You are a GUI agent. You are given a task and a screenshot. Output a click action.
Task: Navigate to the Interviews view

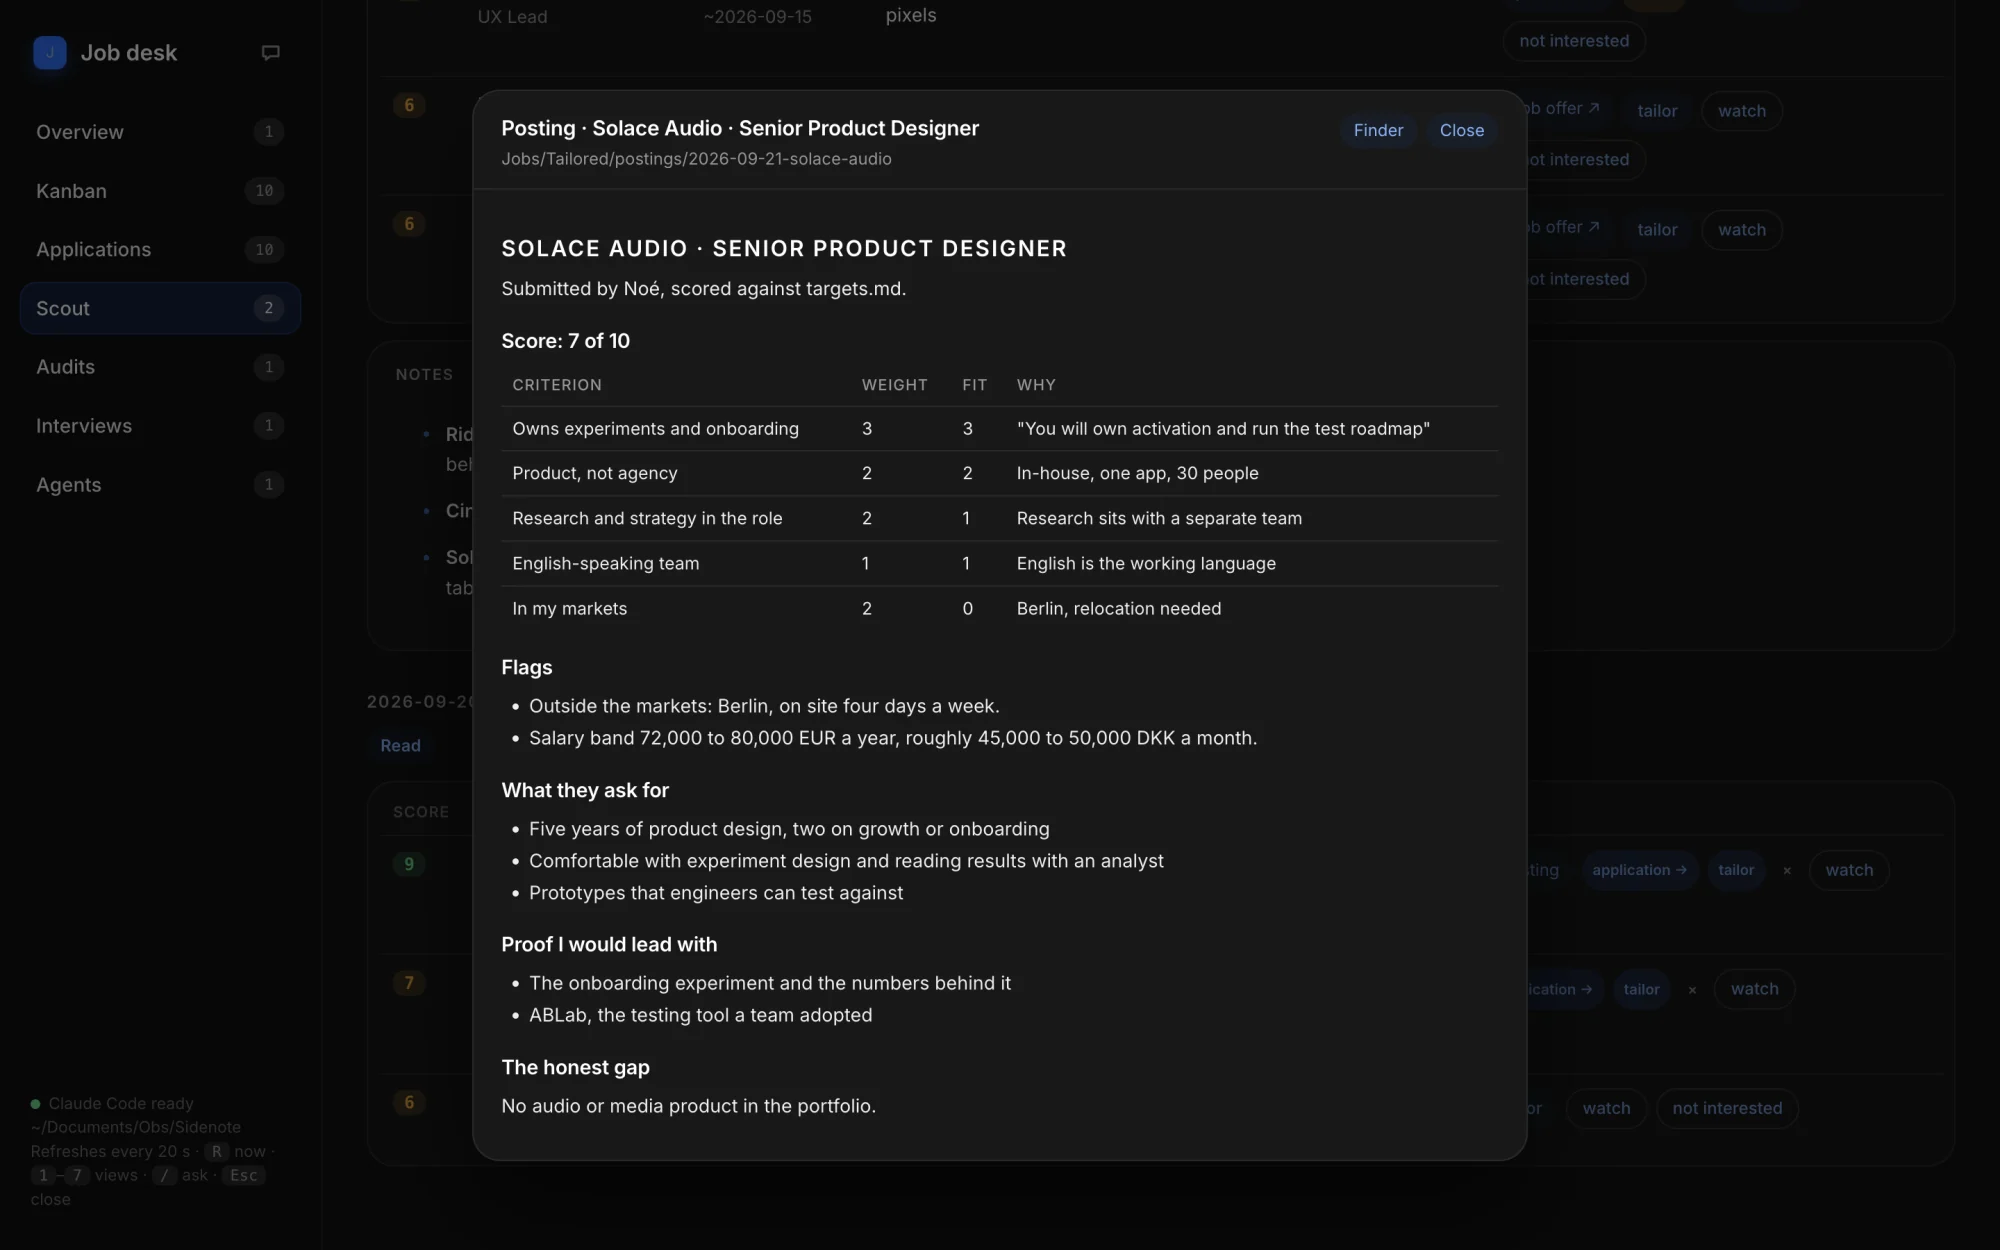(x=160, y=426)
